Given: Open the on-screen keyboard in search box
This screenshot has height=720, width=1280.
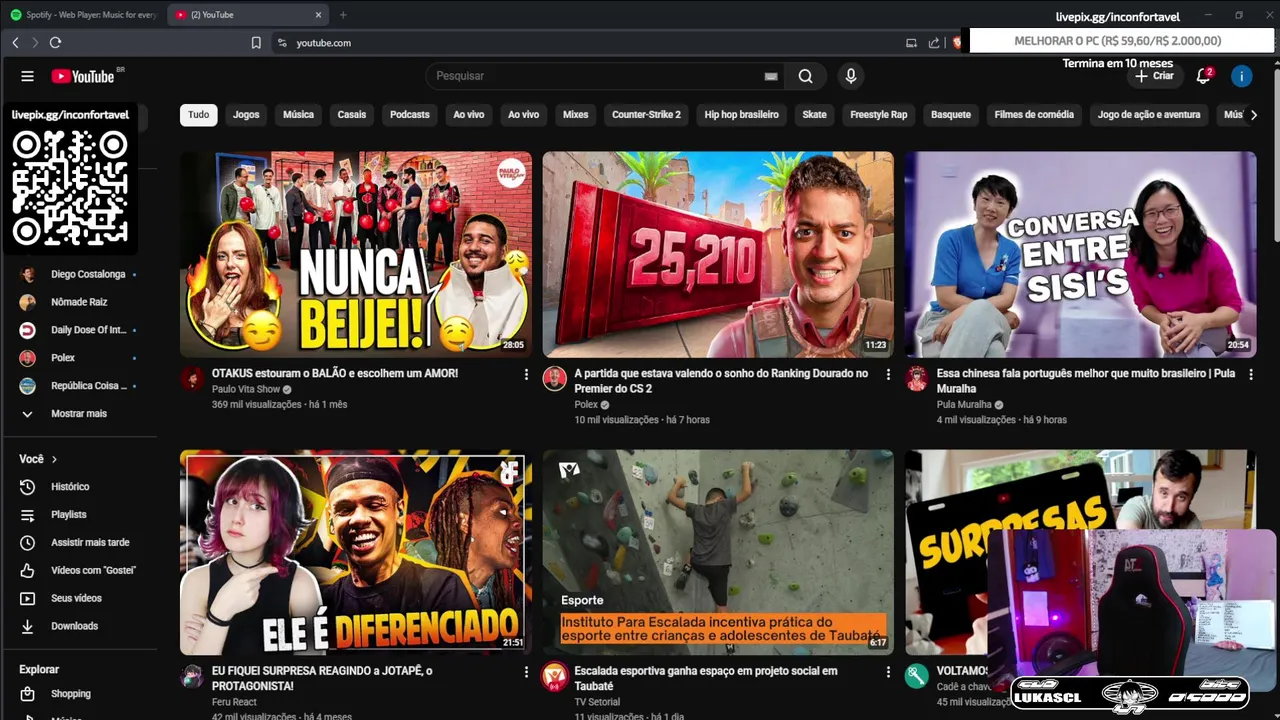Looking at the screenshot, I should tap(771, 76).
